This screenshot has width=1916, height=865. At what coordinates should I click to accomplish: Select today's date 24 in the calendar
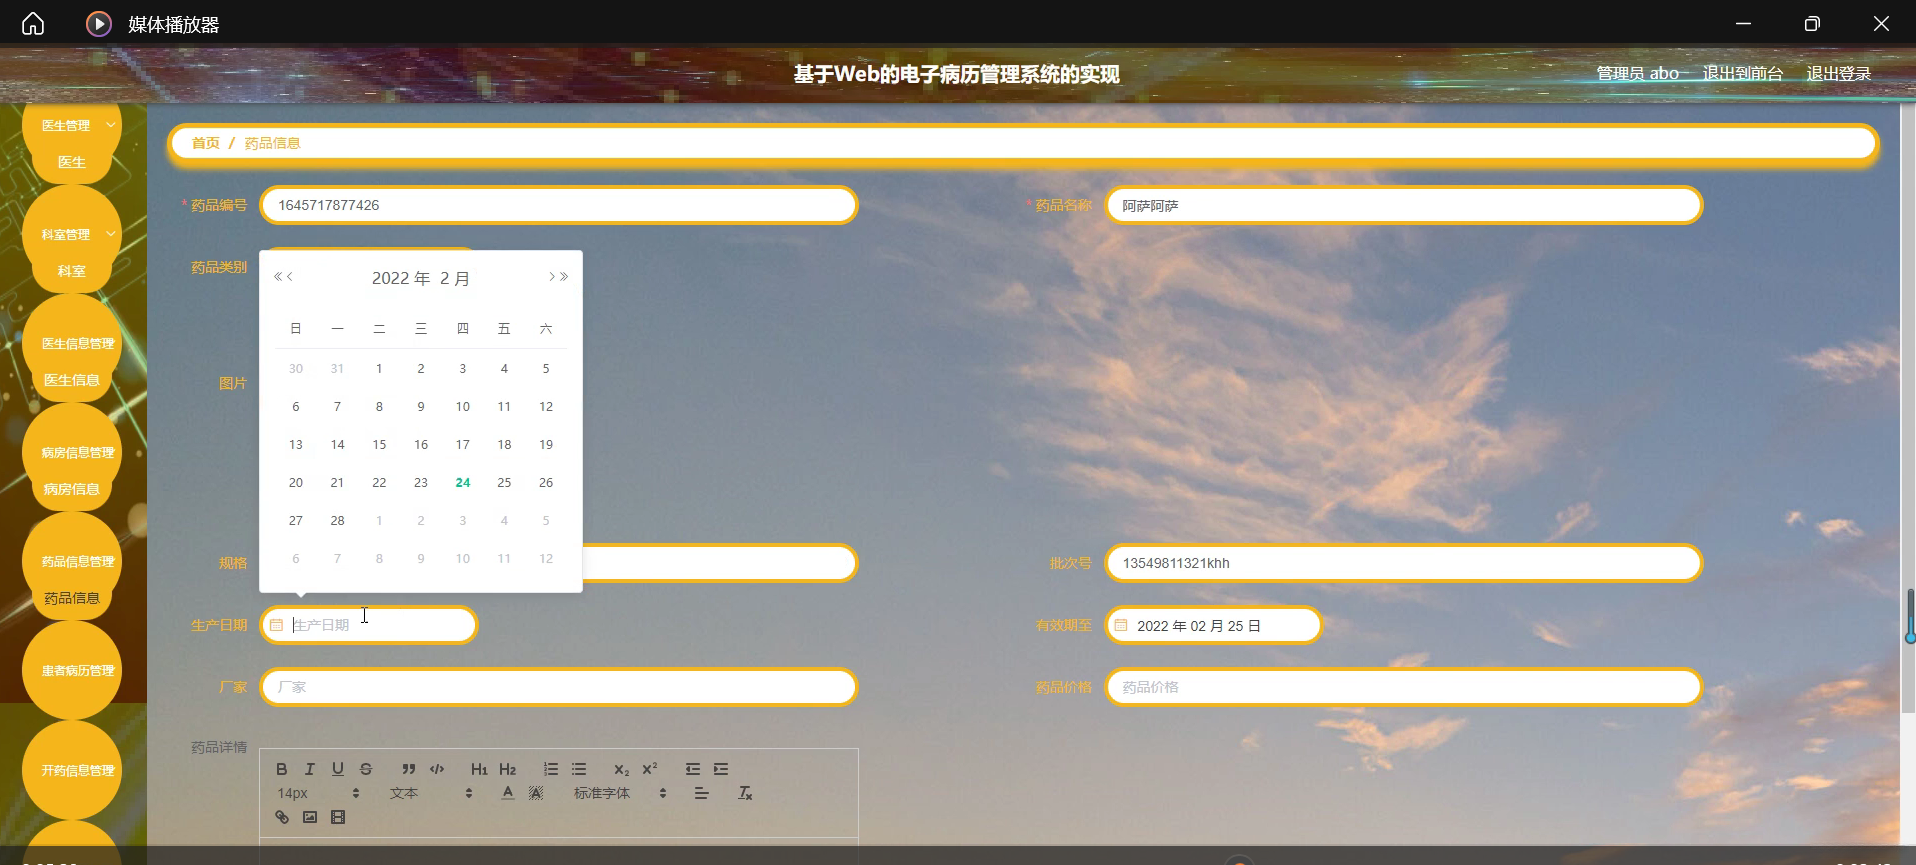[x=463, y=482]
